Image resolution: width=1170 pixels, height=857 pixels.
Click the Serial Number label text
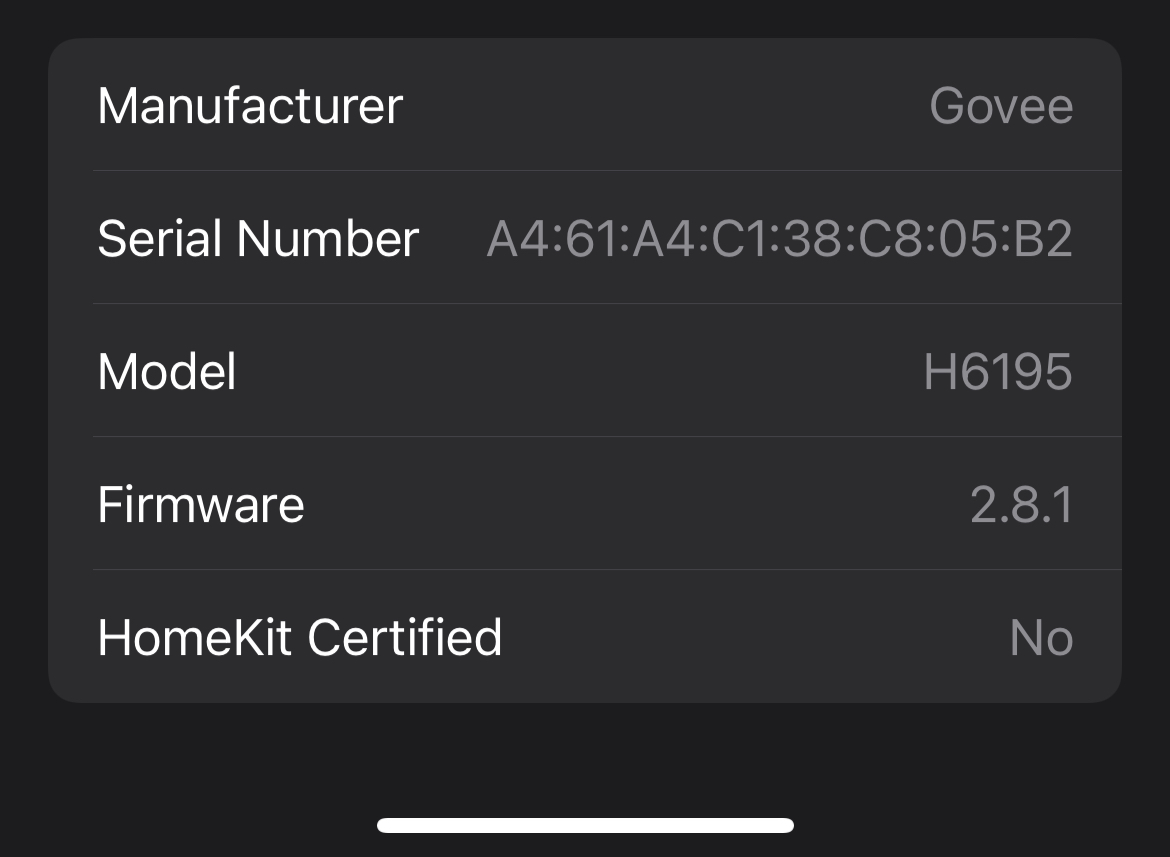[258, 238]
